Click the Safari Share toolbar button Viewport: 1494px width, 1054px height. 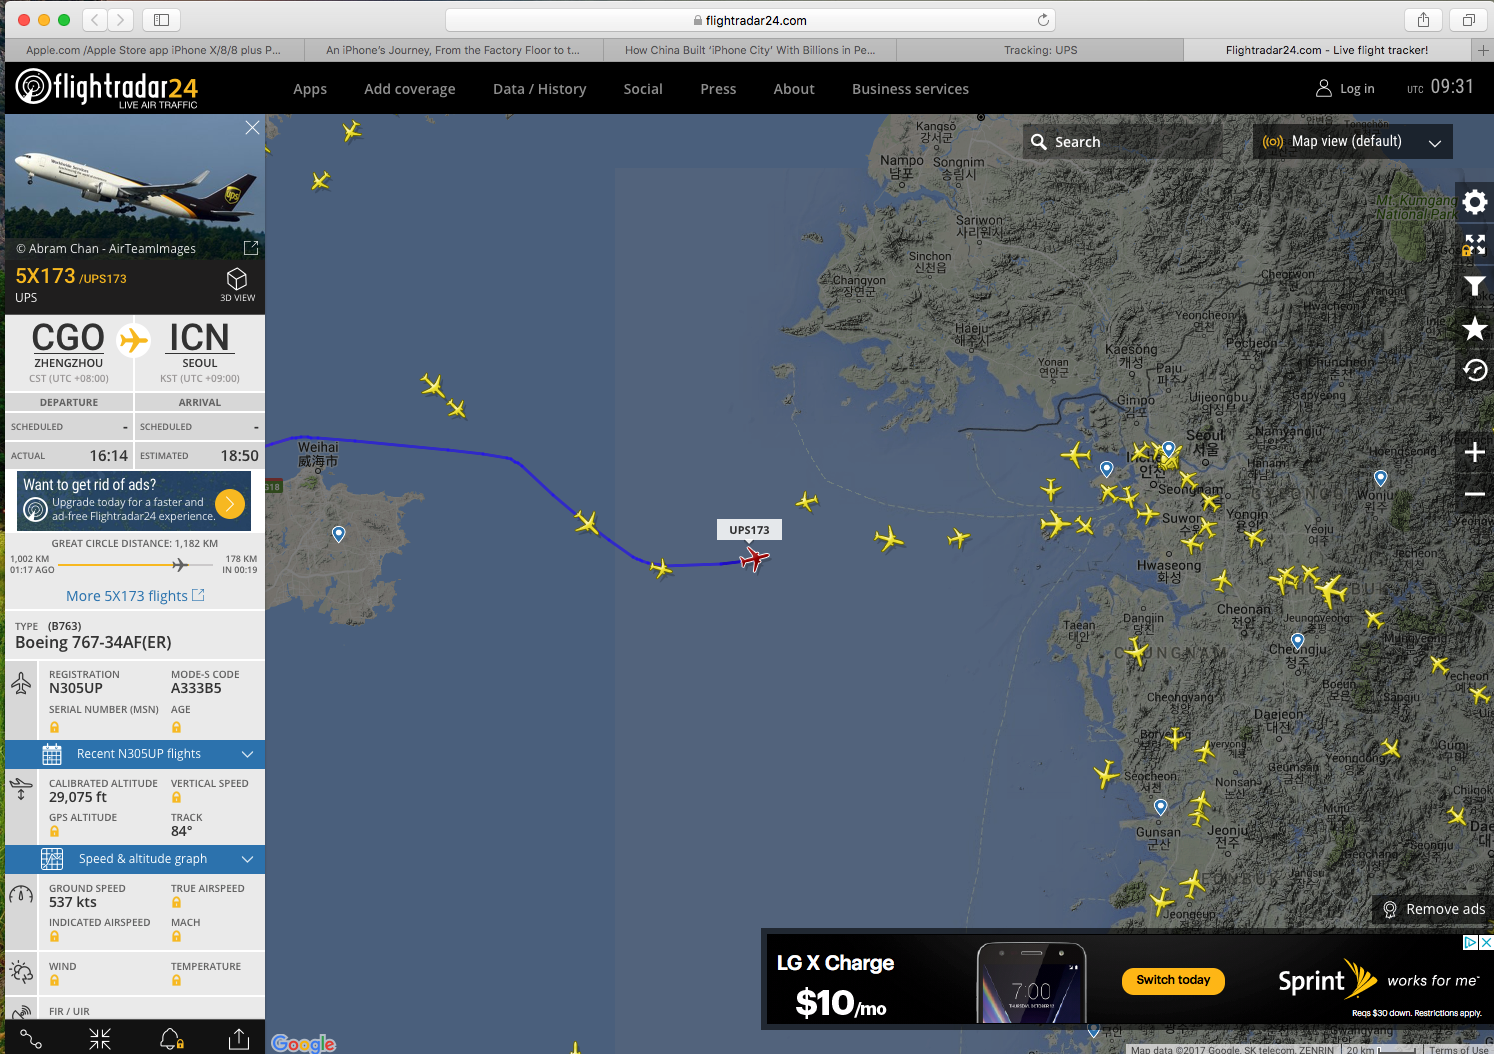1423,20
